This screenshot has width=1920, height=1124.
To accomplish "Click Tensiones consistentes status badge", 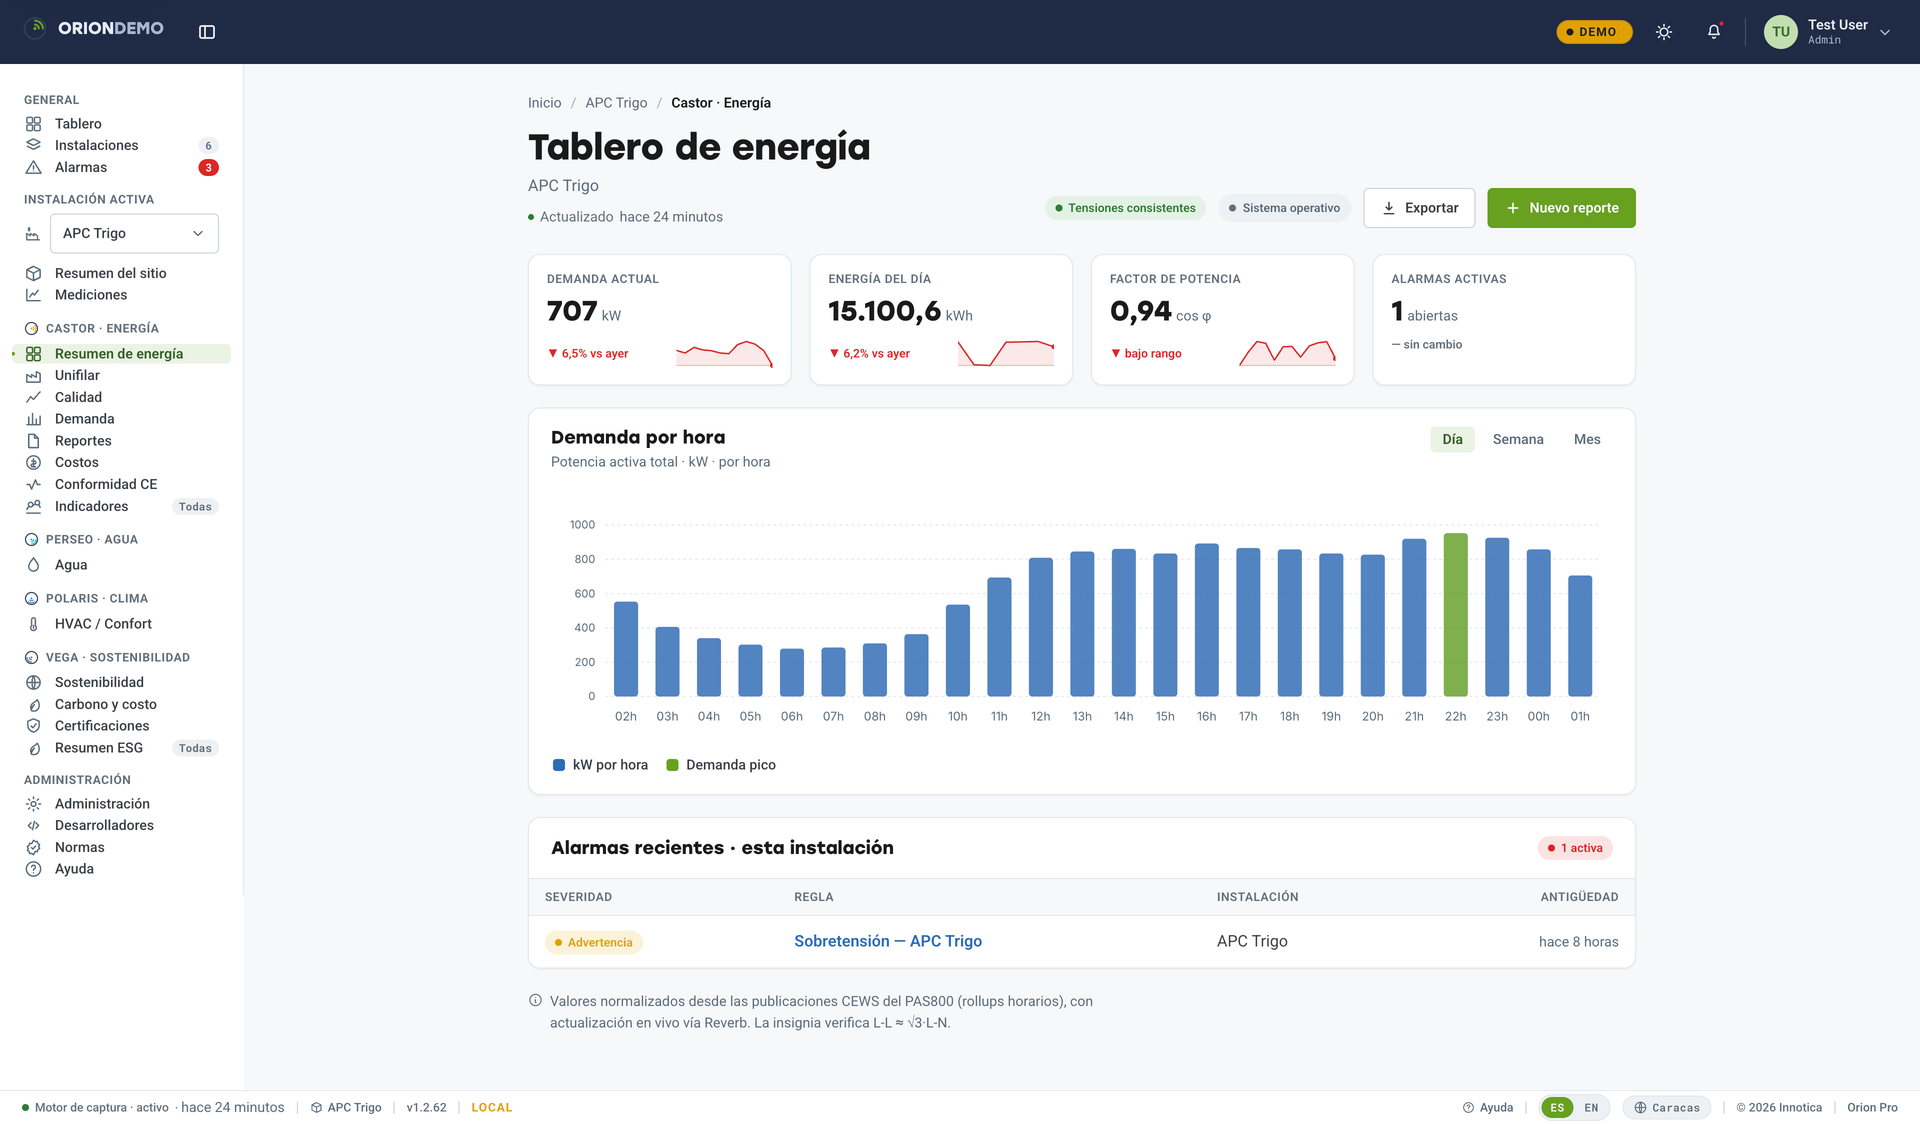I will (x=1125, y=208).
